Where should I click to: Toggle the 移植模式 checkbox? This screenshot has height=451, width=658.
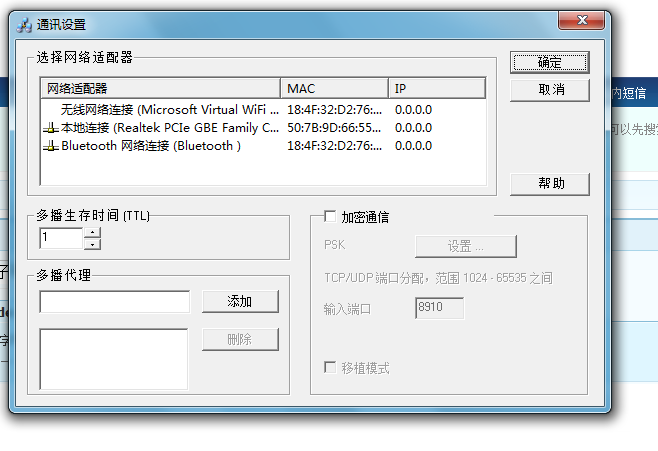330,368
